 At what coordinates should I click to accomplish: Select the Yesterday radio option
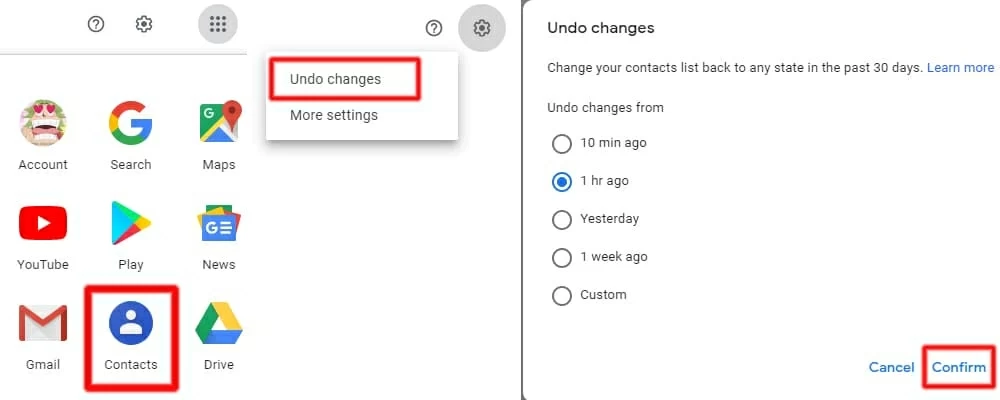tap(562, 219)
